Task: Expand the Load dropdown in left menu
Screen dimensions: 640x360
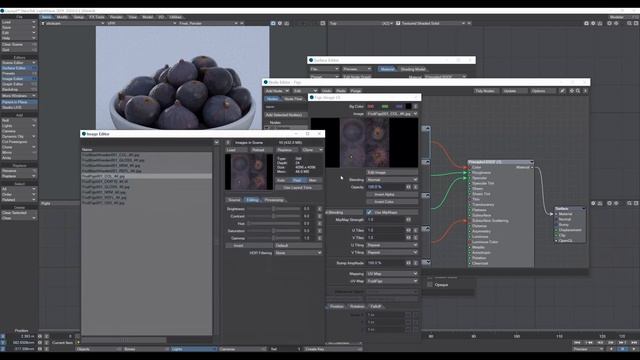Action: pos(19,22)
